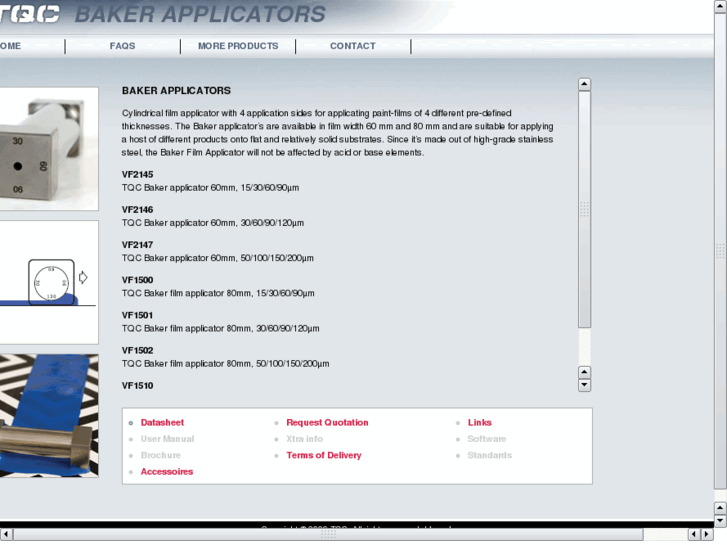Viewport: 727px width, 545px height.
Task: Click the Request Quotation link
Action: coord(327,423)
